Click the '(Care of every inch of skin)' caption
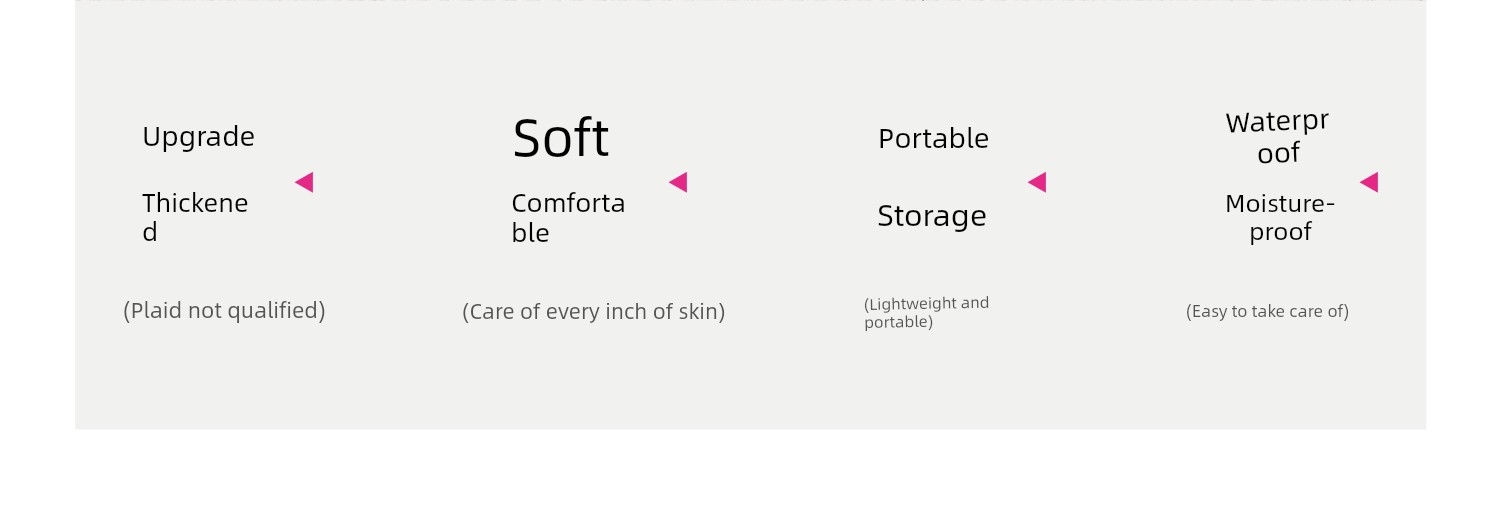The height and width of the screenshot is (510, 1500). pos(594,311)
